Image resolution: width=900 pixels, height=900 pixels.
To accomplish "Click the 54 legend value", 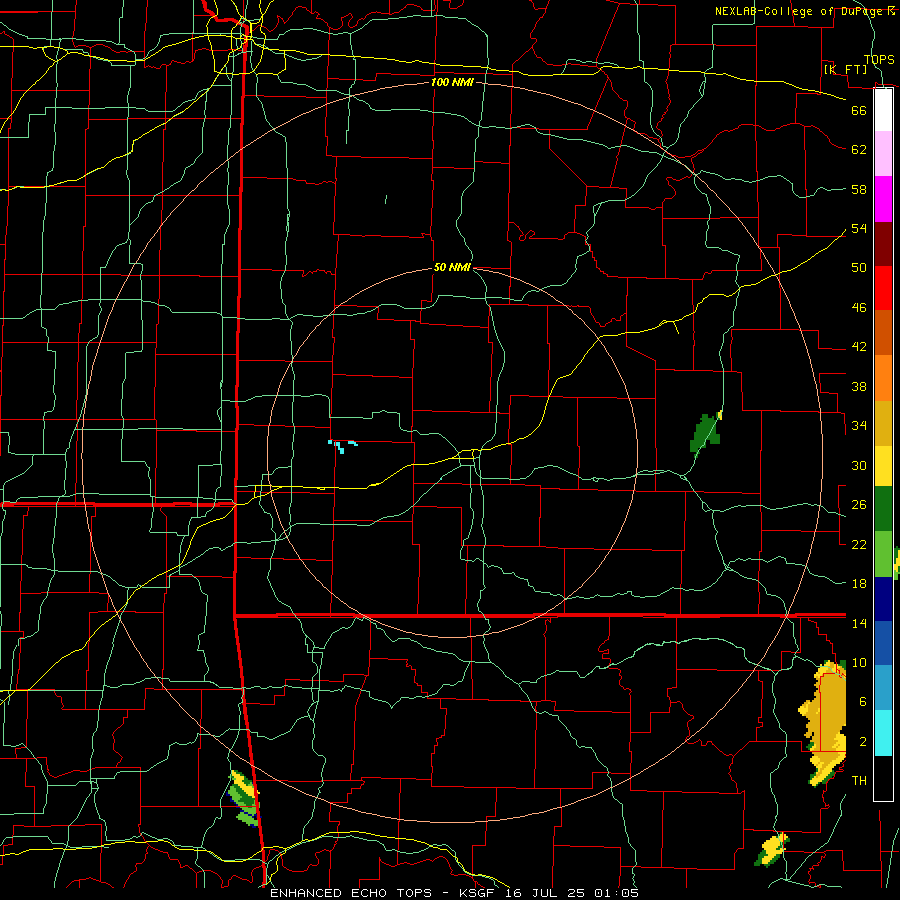I will click(x=859, y=228).
